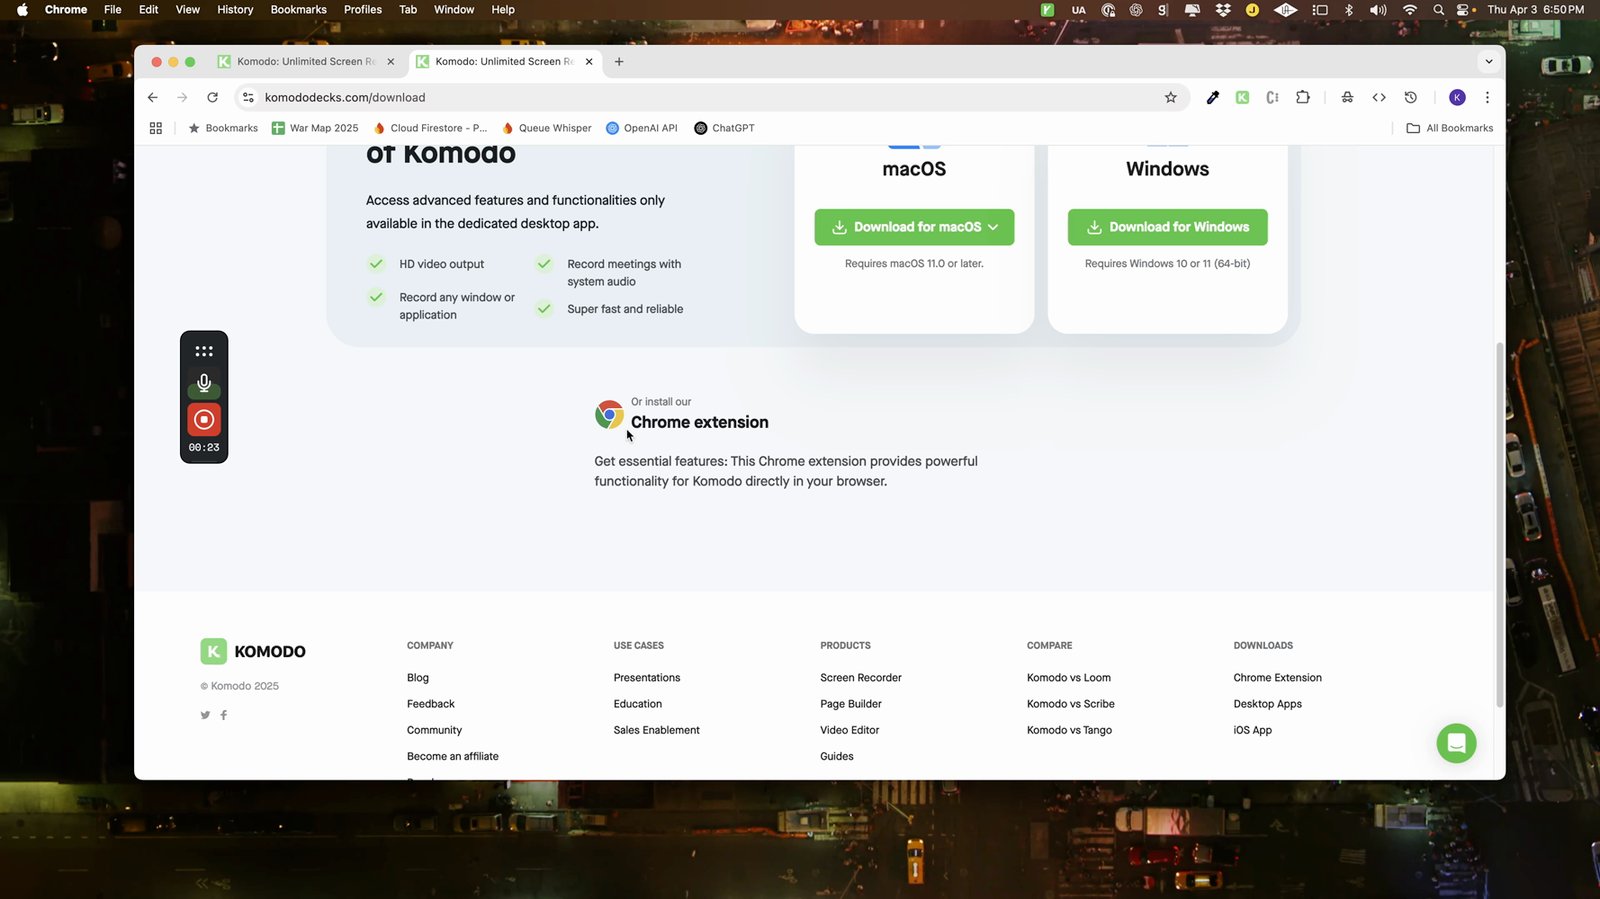Expand the All Bookmarks folder

click(x=1449, y=128)
